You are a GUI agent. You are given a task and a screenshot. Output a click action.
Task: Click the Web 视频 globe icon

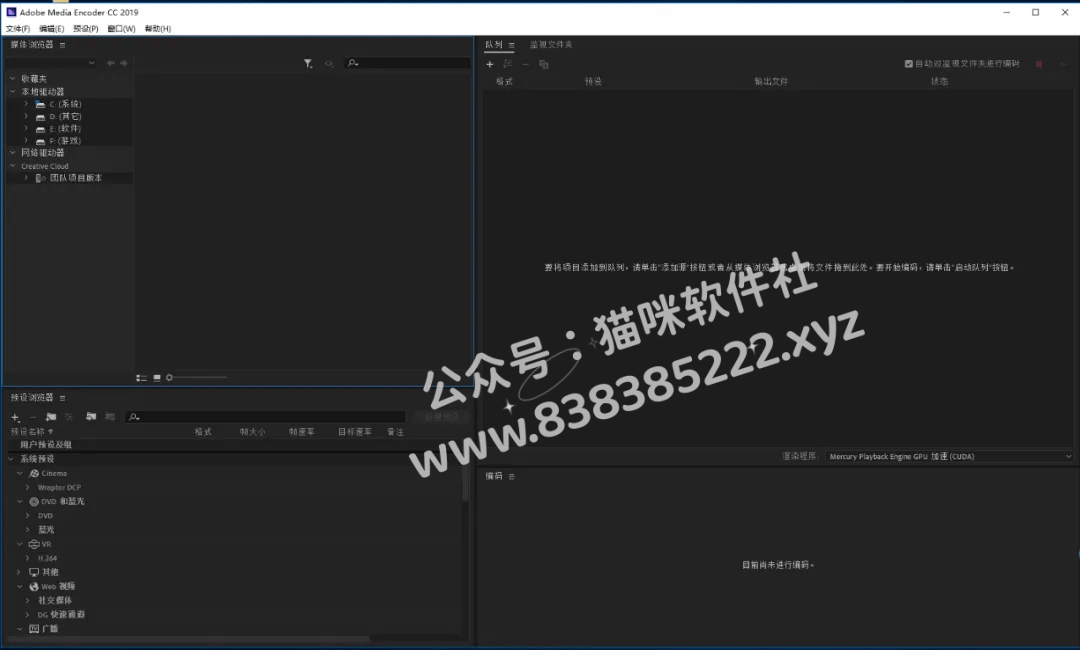pyautogui.click(x=34, y=587)
